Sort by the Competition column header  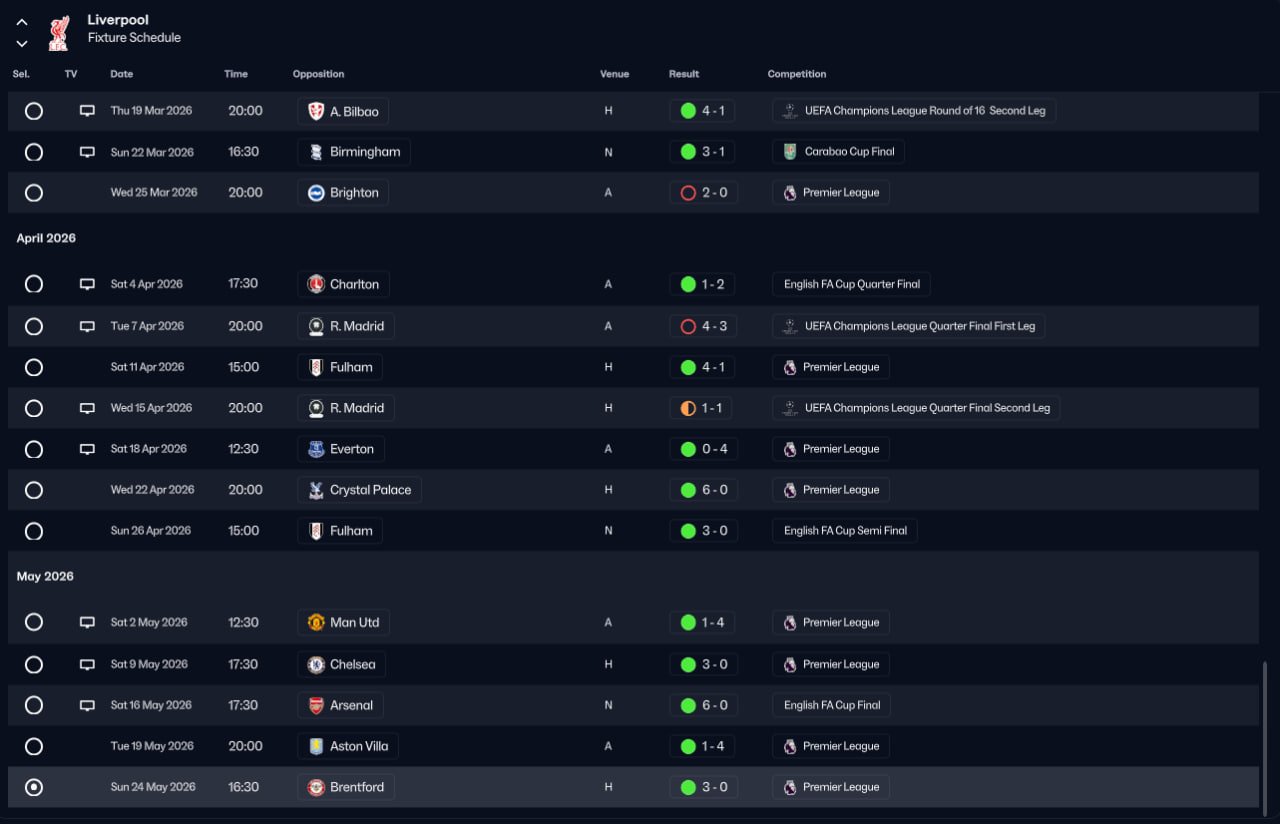tap(797, 74)
